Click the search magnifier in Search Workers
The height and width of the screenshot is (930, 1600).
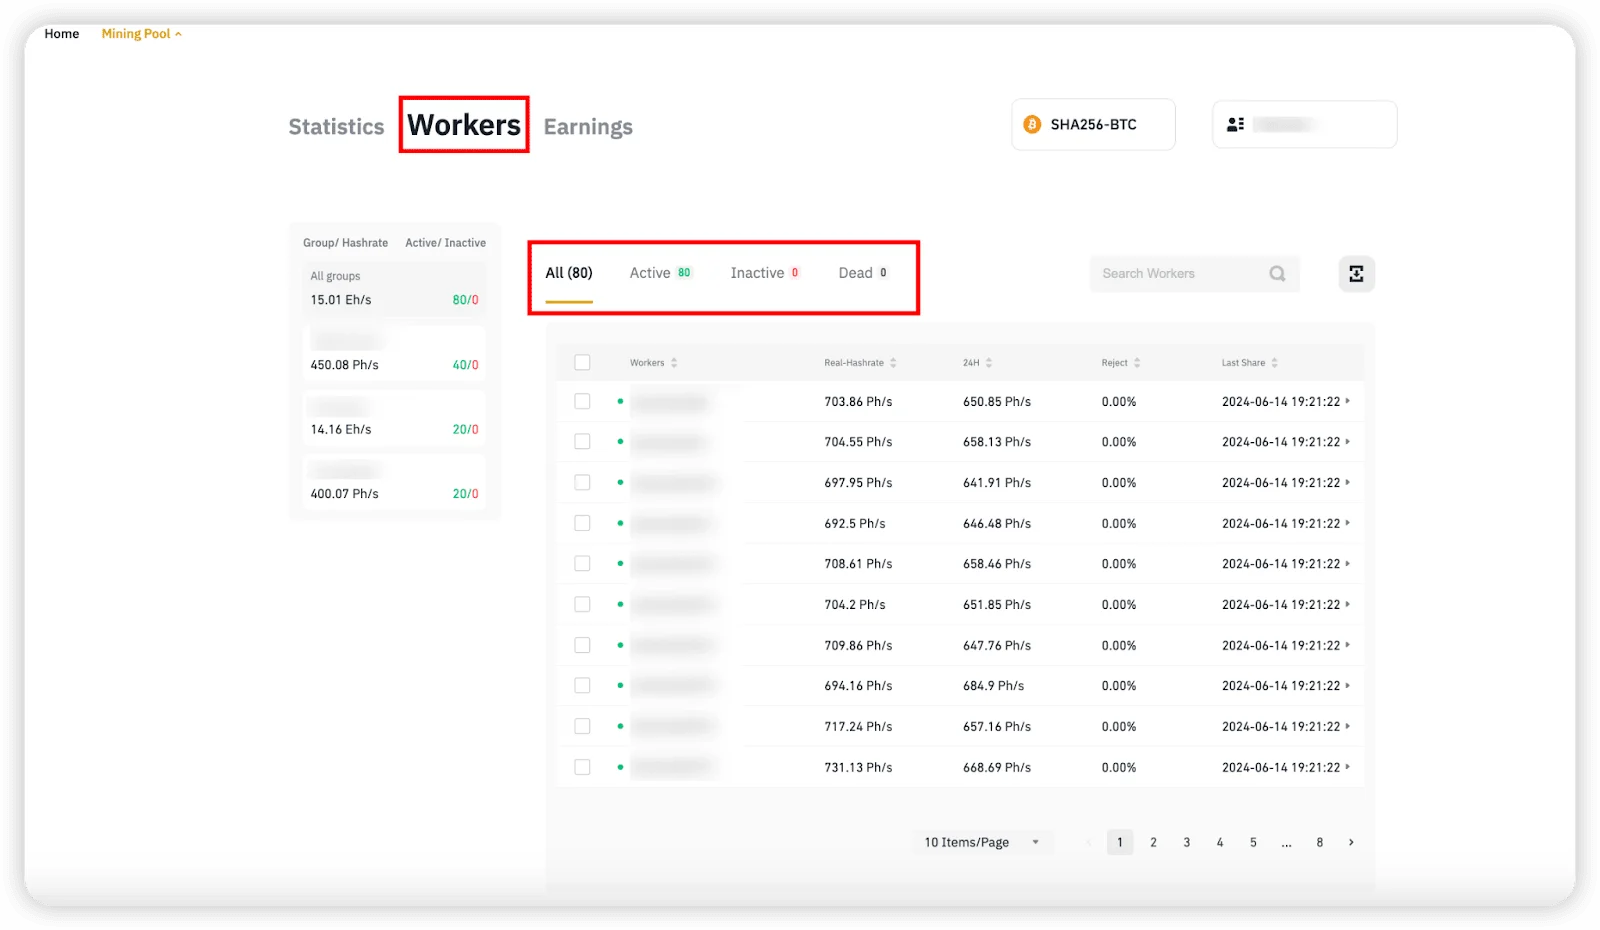tap(1277, 273)
